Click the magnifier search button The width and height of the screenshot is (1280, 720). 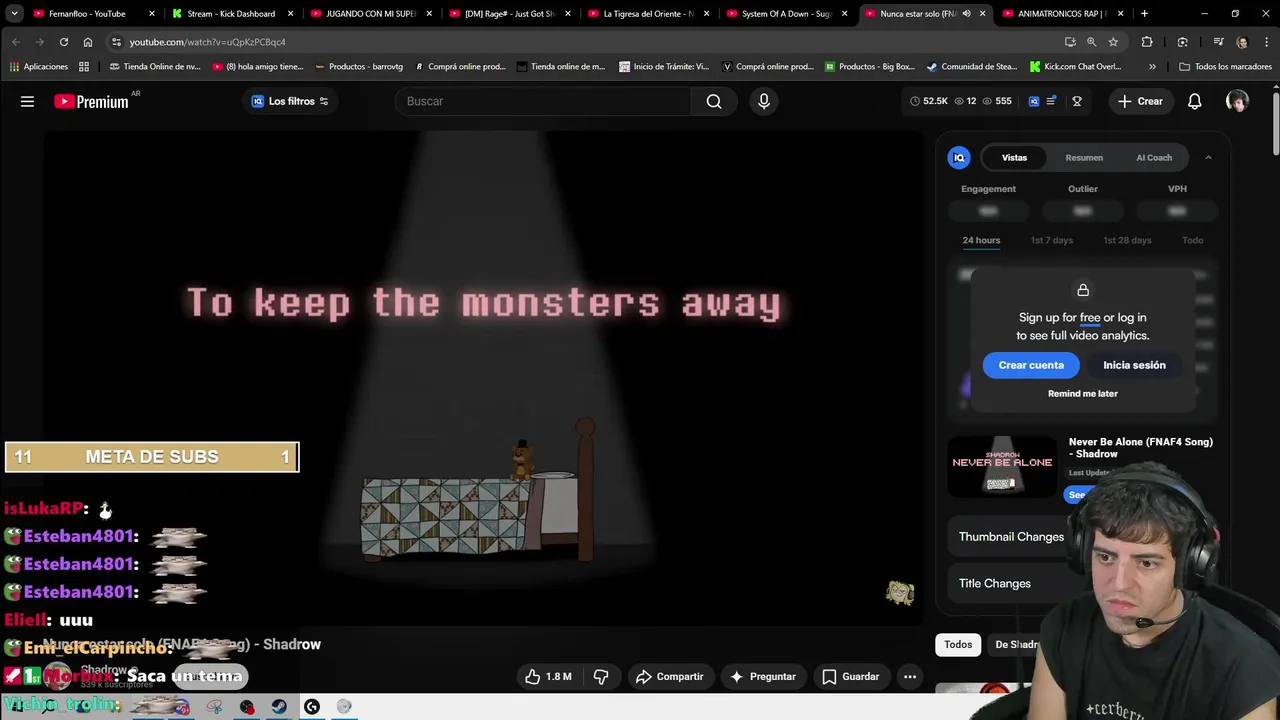[x=714, y=101]
